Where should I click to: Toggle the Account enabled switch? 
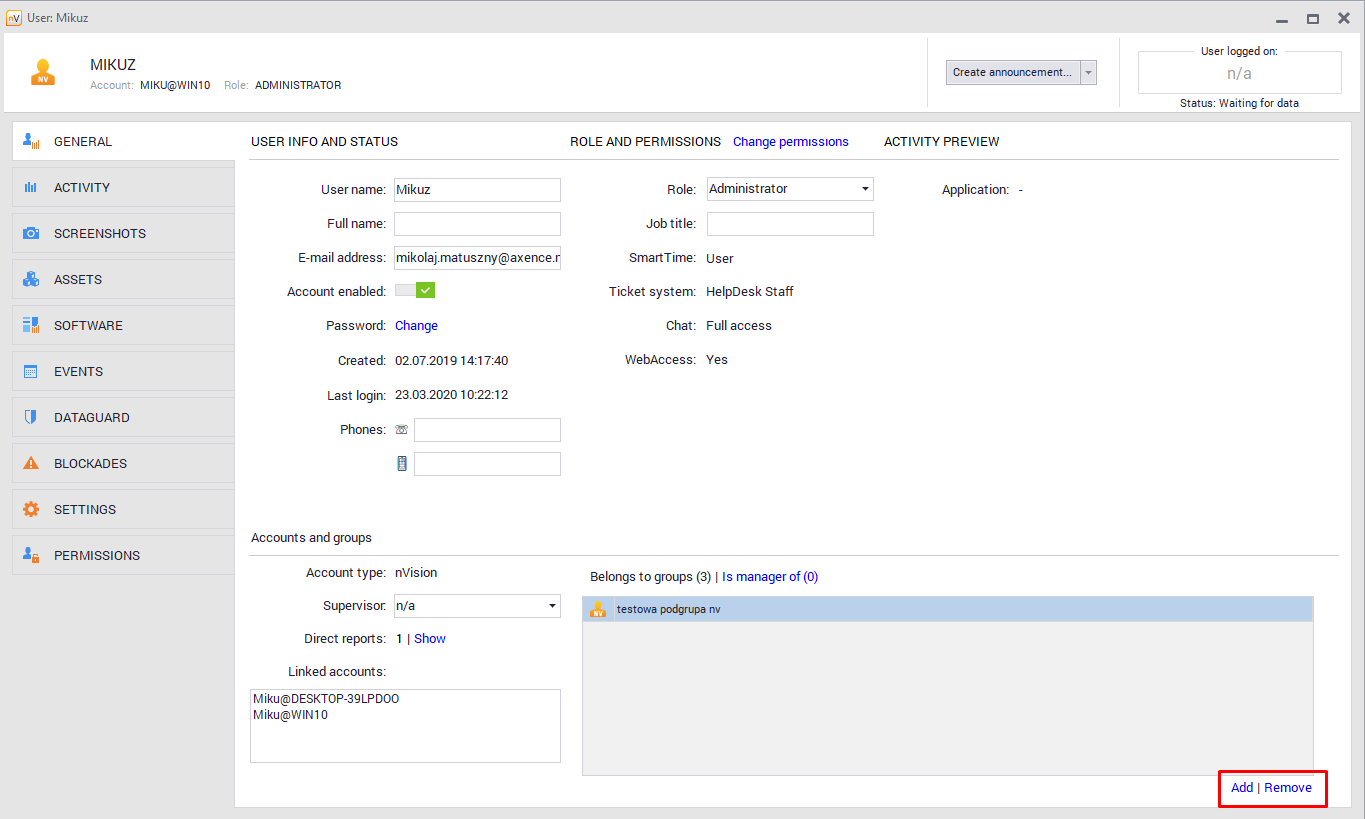tap(415, 291)
